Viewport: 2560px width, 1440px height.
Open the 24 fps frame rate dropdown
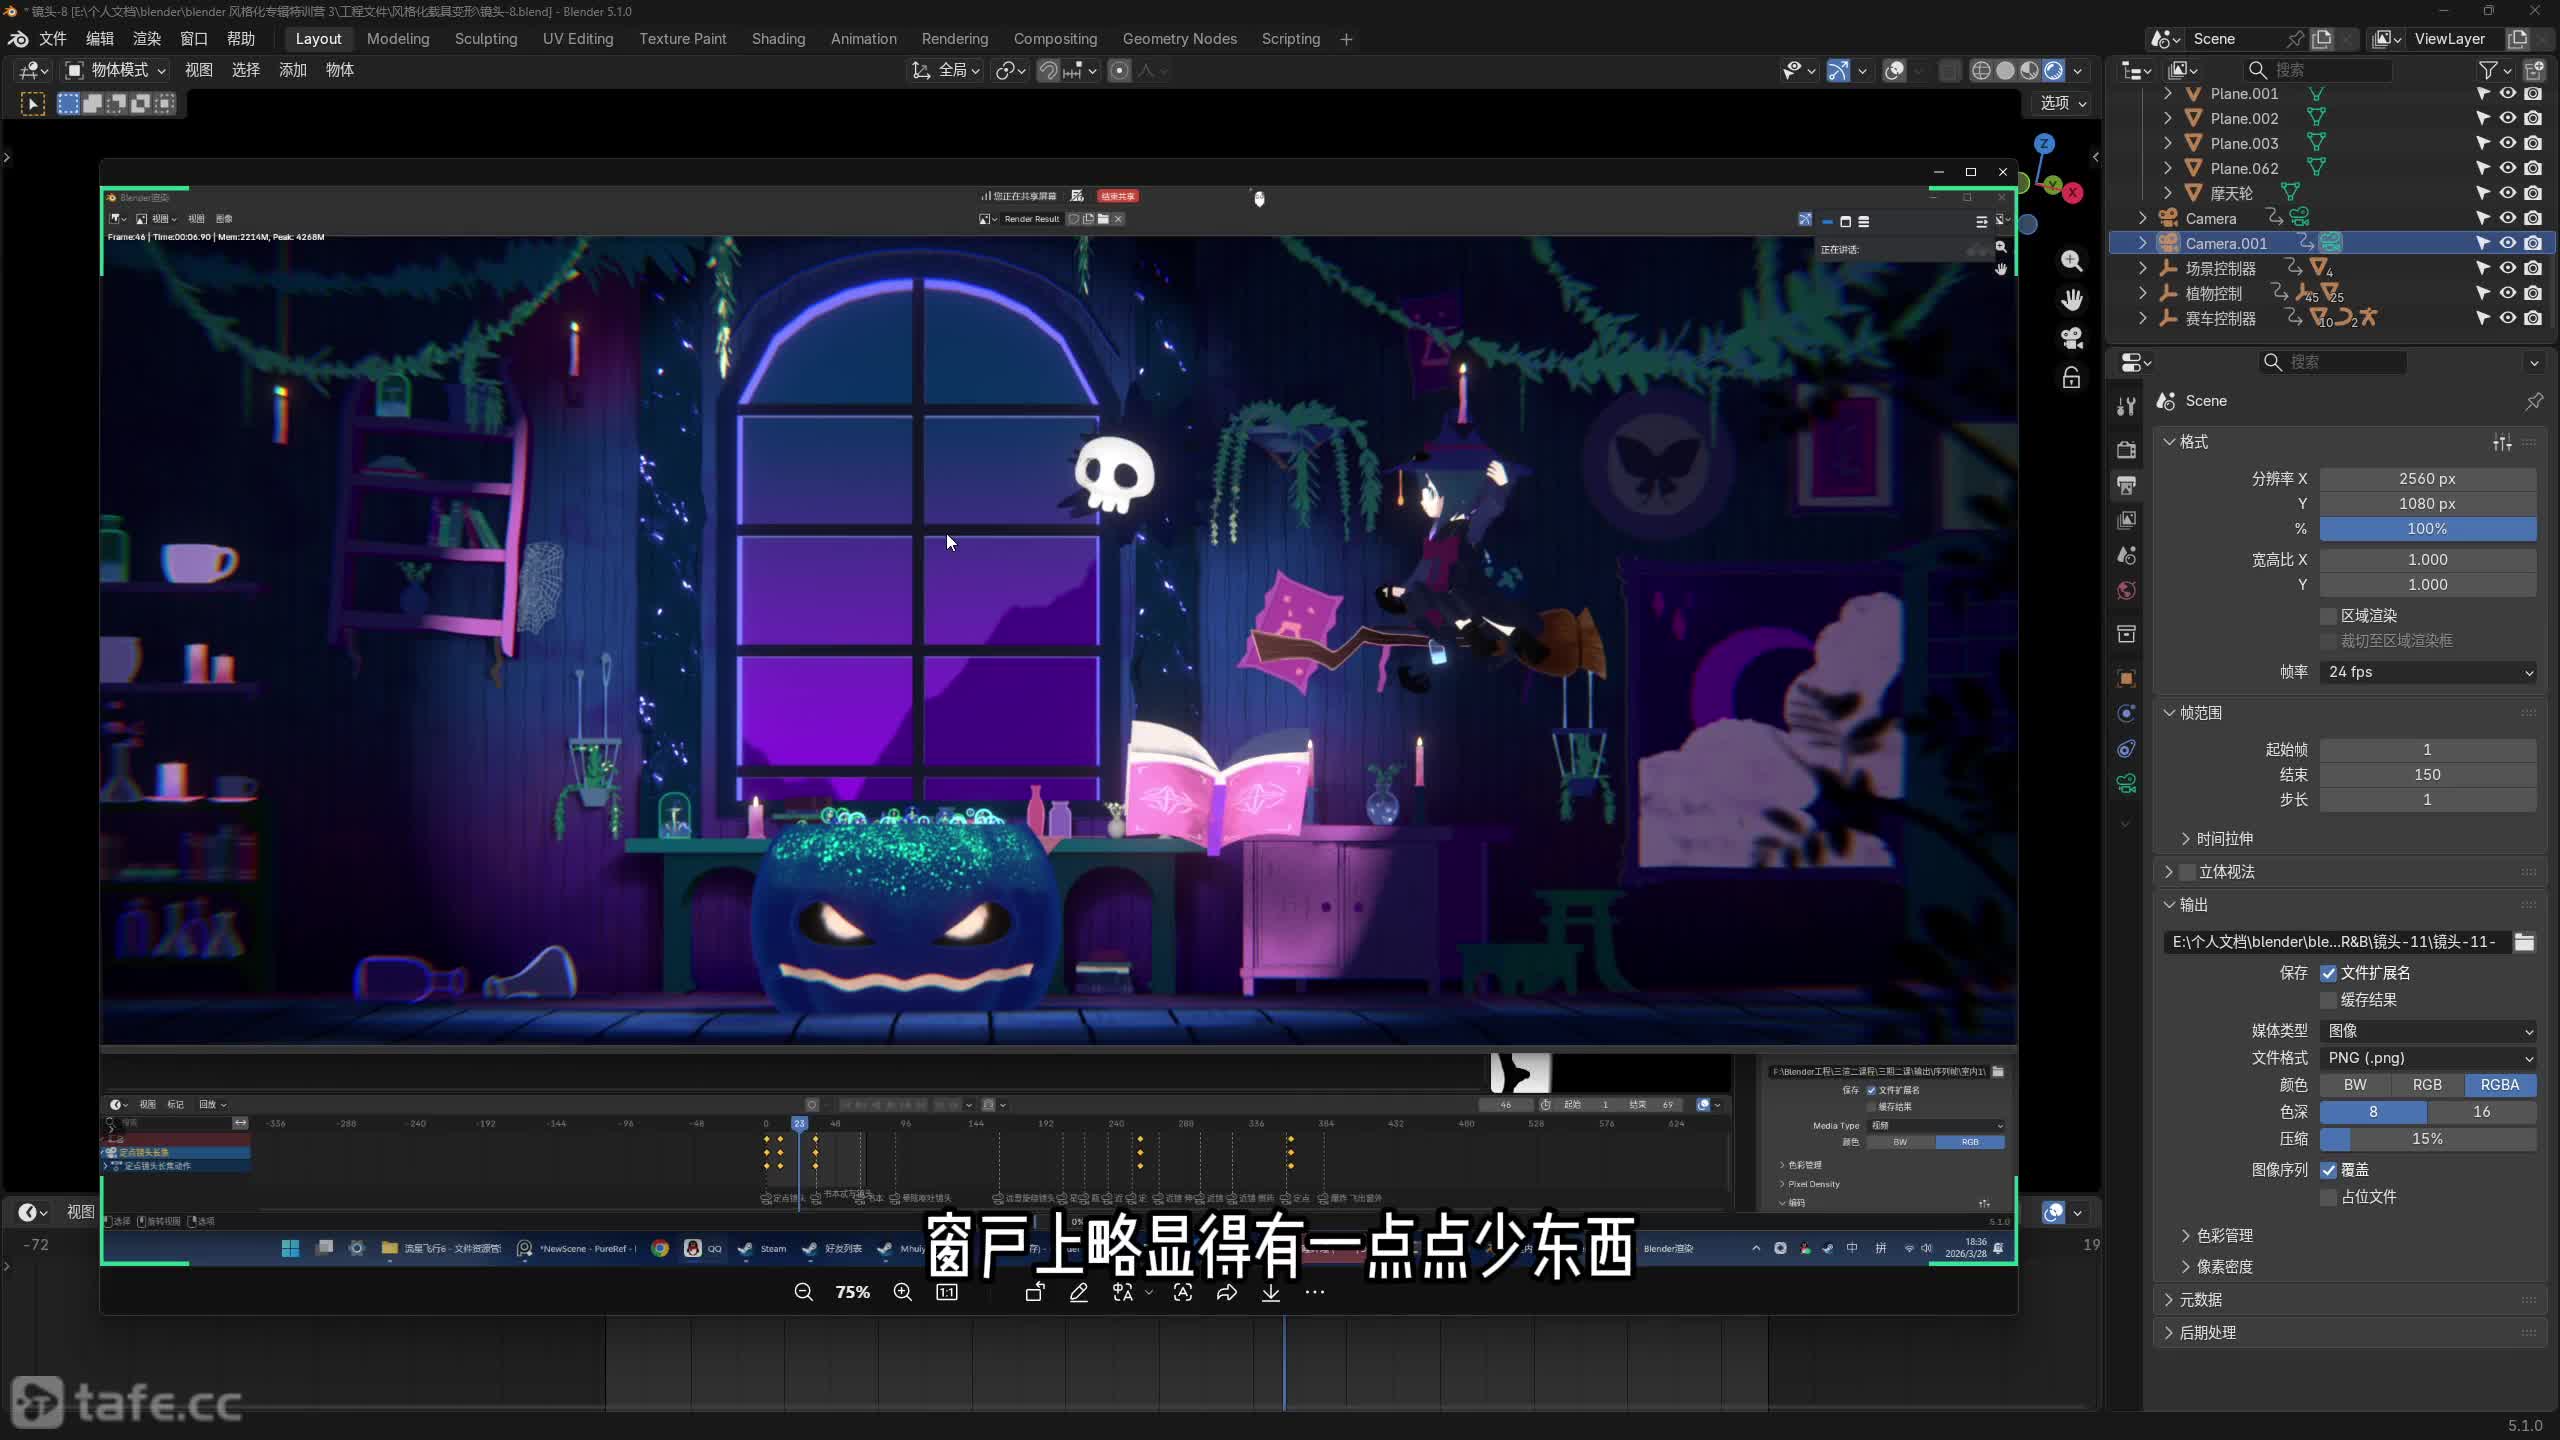(x=2427, y=672)
